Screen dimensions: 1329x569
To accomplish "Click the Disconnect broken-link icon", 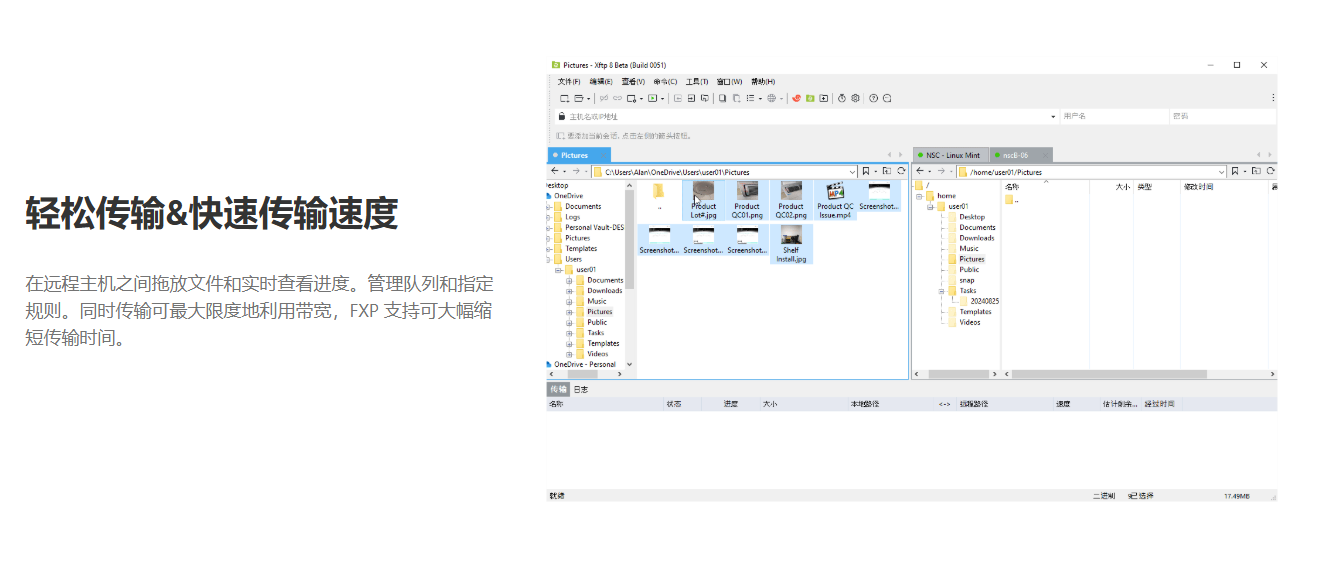I will [604, 98].
